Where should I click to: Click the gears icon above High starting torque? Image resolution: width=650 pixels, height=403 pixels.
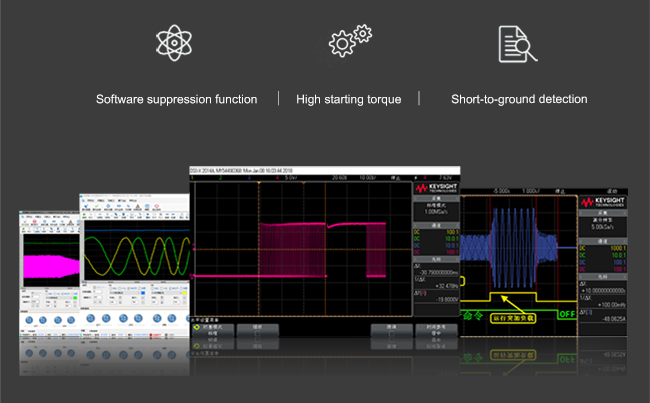pyautogui.click(x=349, y=43)
